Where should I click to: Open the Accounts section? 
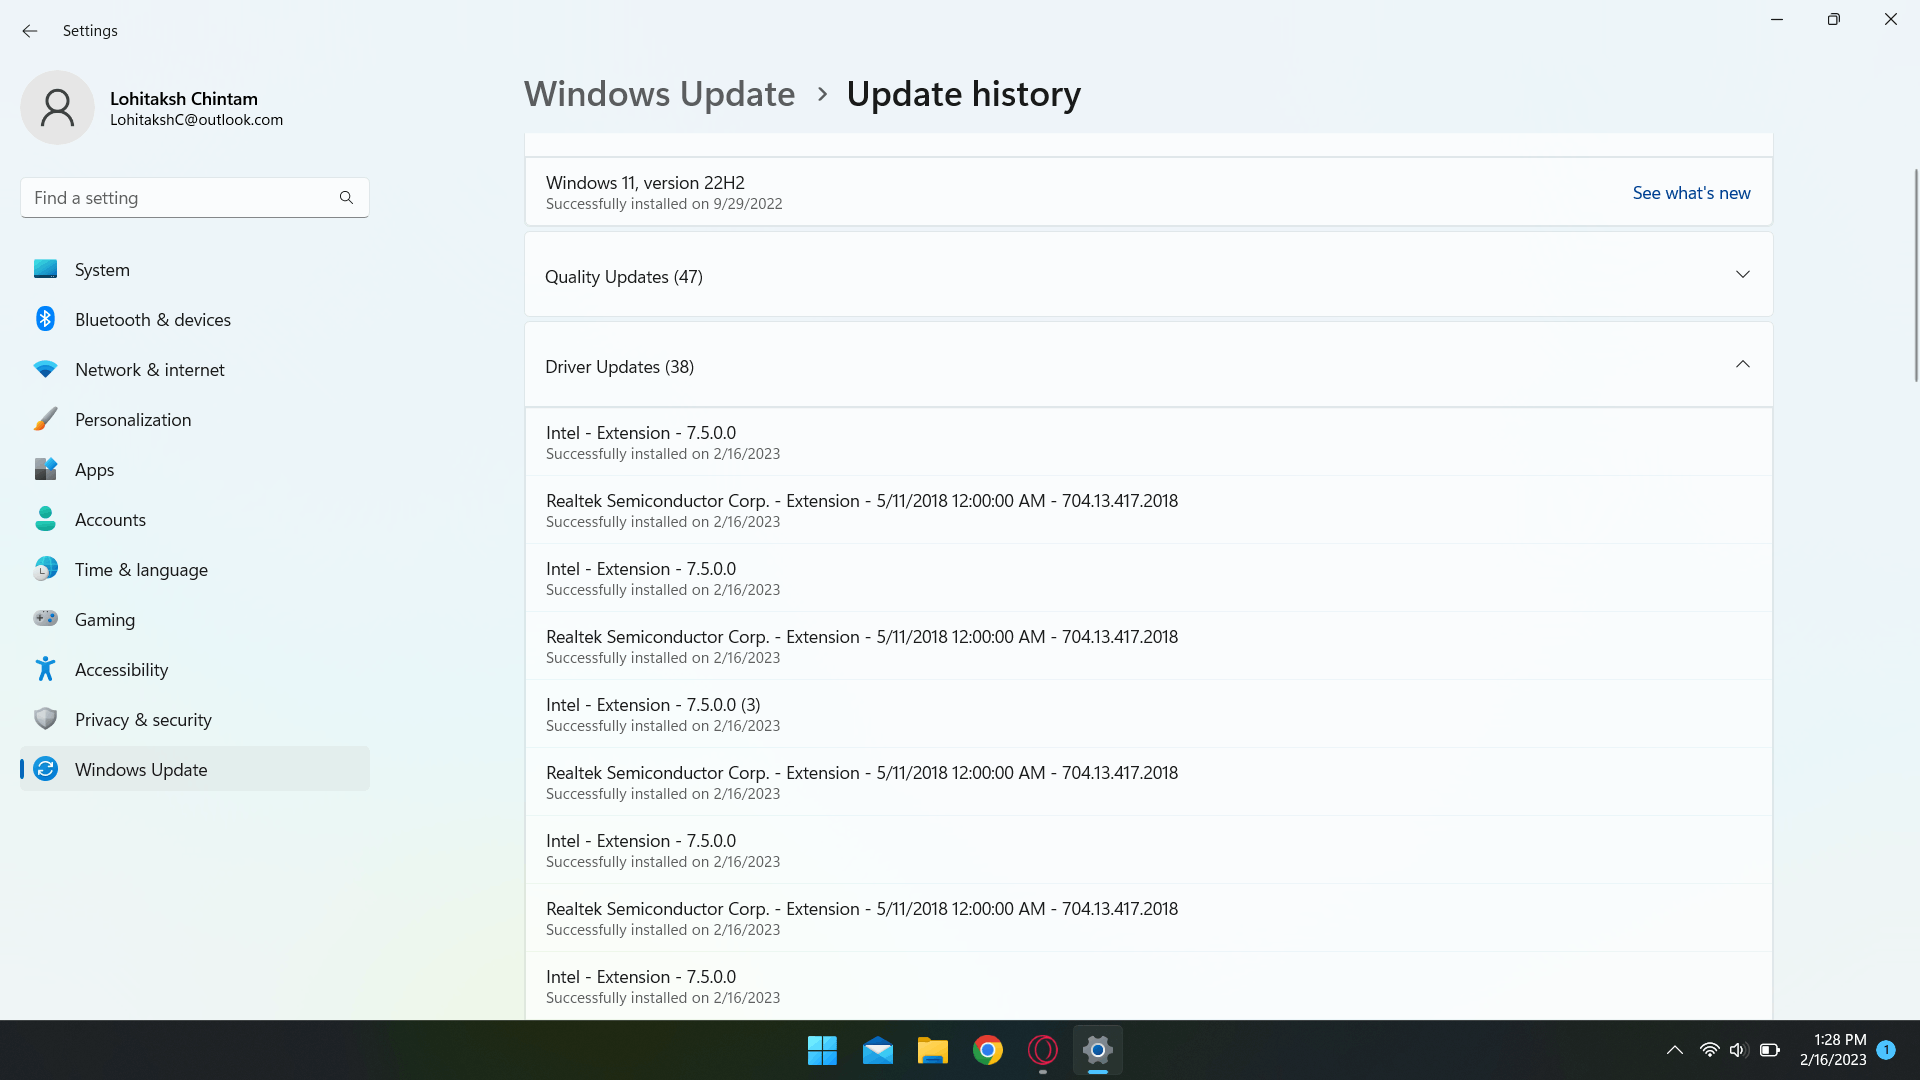click(110, 519)
